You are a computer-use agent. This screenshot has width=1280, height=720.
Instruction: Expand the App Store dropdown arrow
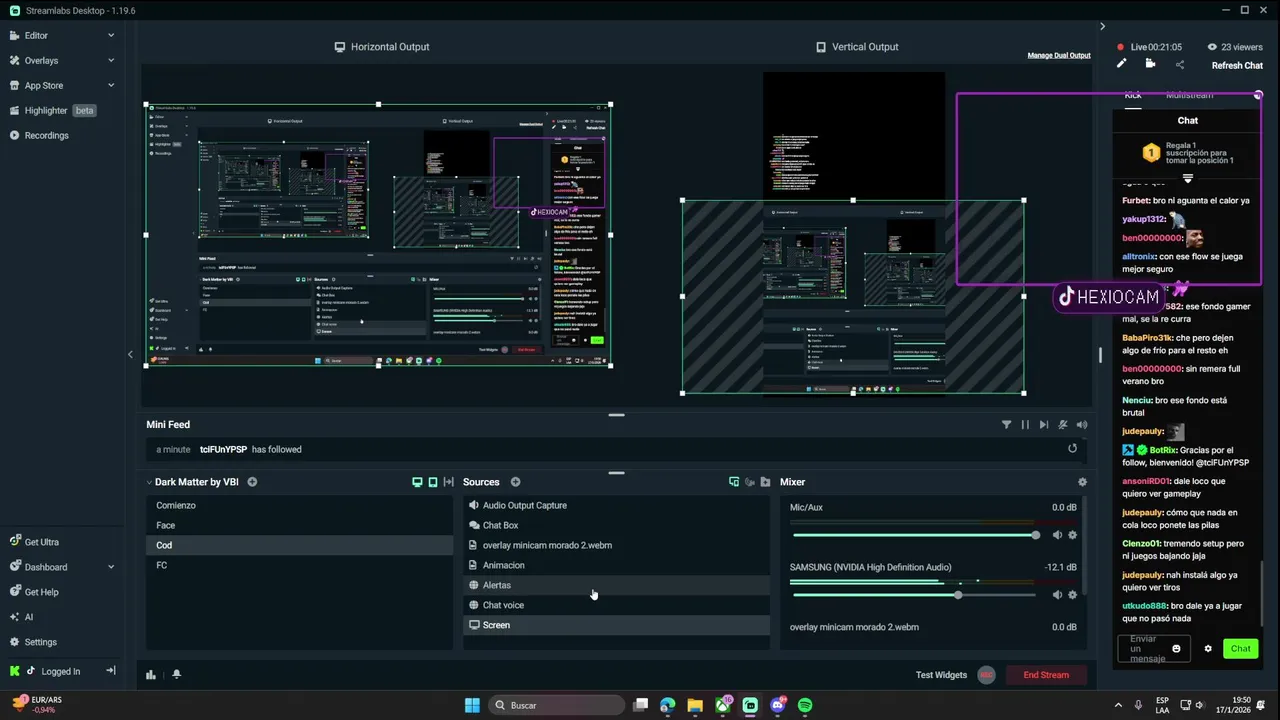click(x=111, y=85)
